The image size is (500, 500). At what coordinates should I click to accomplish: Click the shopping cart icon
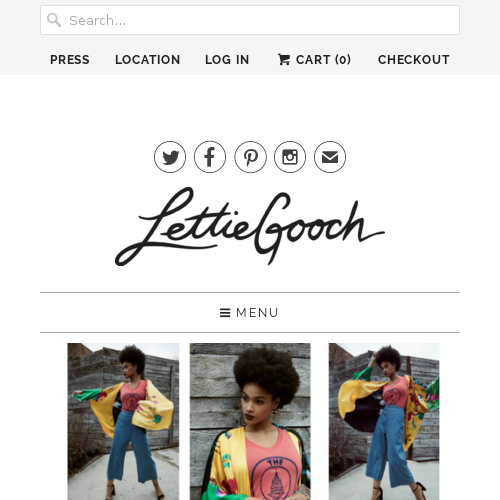pyautogui.click(x=284, y=60)
